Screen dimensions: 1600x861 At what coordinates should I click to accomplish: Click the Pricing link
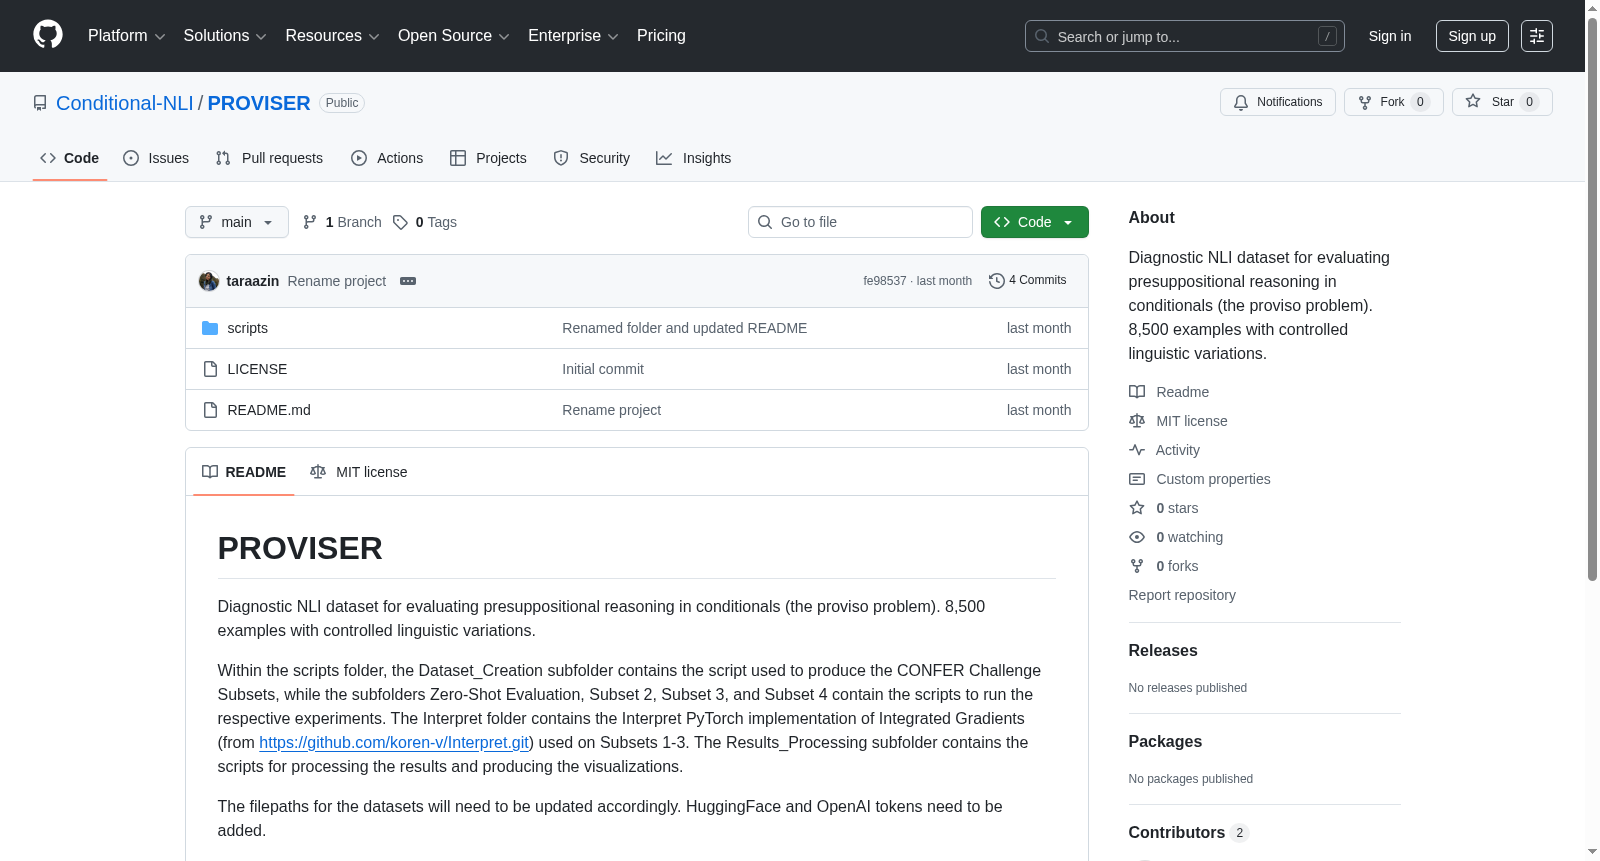pyautogui.click(x=661, y=36)
